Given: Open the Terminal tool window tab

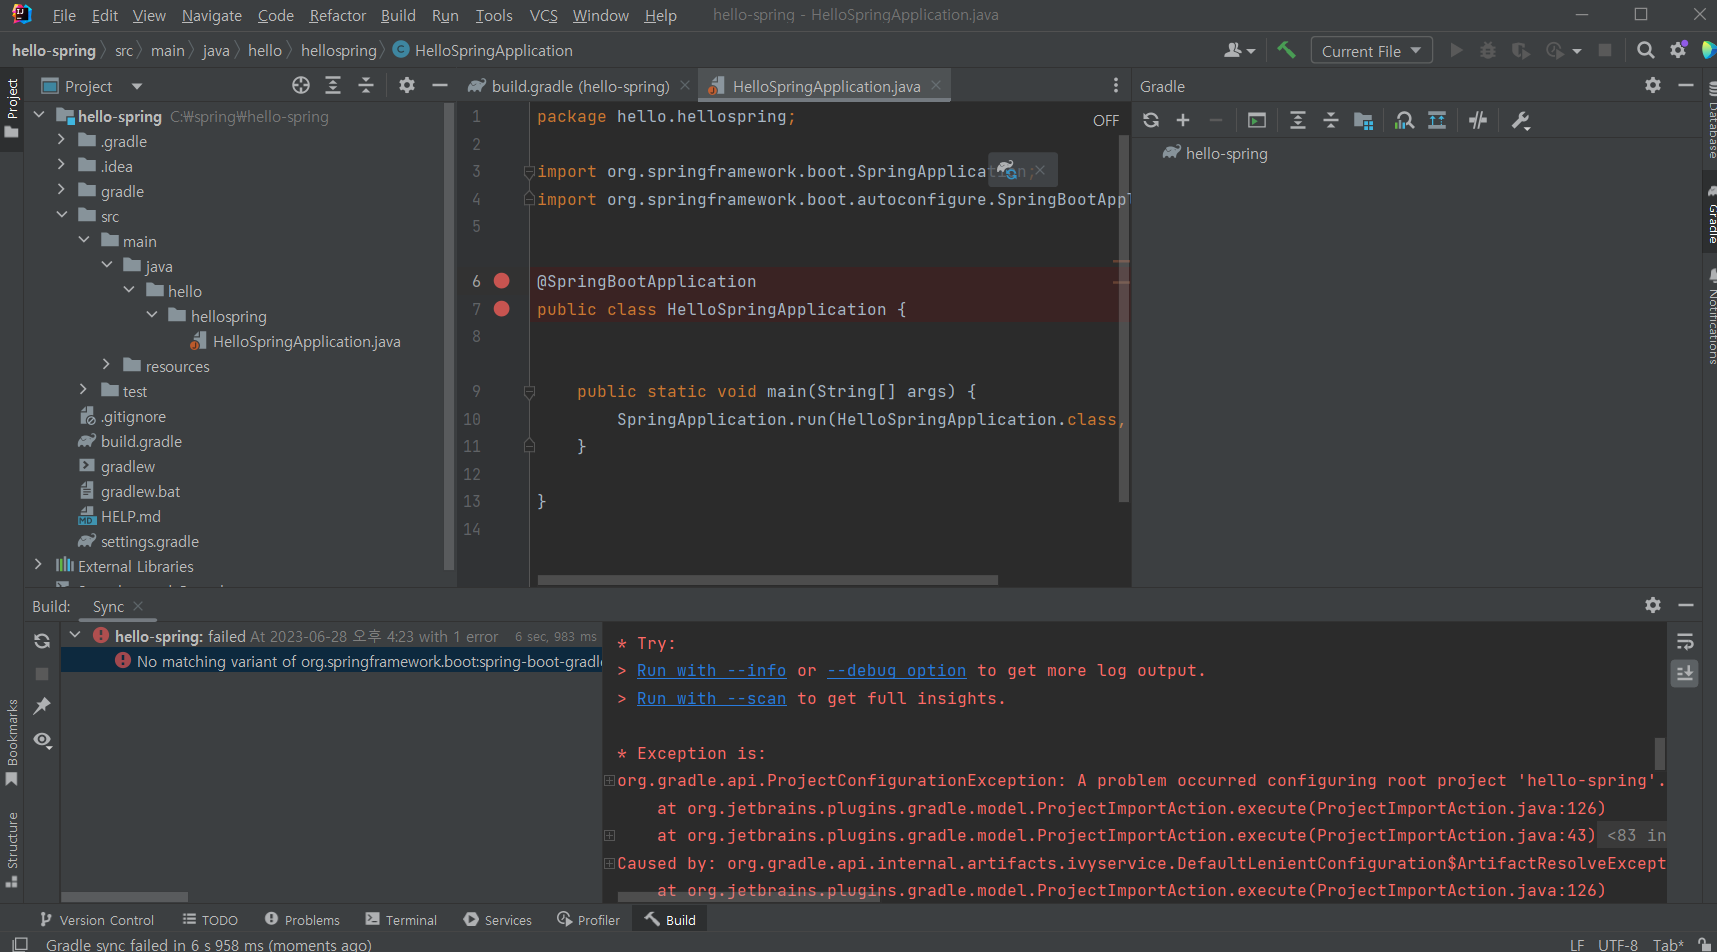Looking at the screenshot, I should tap(401, 920).
